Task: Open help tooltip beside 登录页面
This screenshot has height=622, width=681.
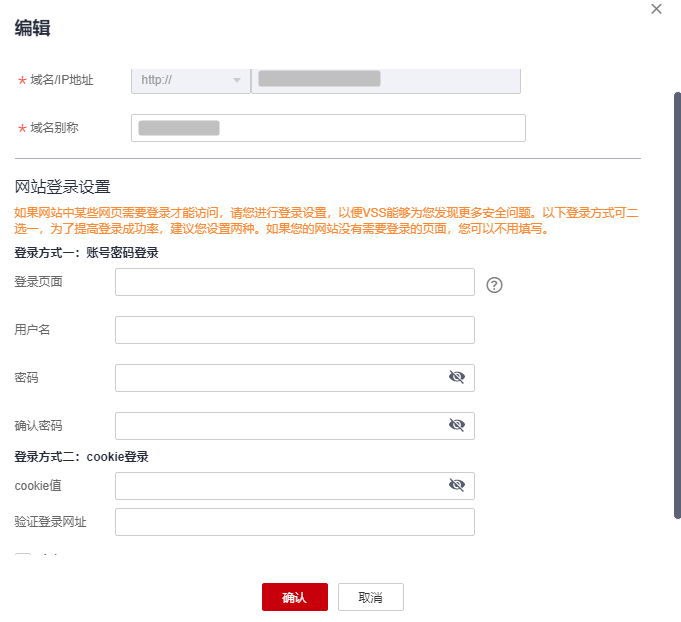Action: pos(494,284)
